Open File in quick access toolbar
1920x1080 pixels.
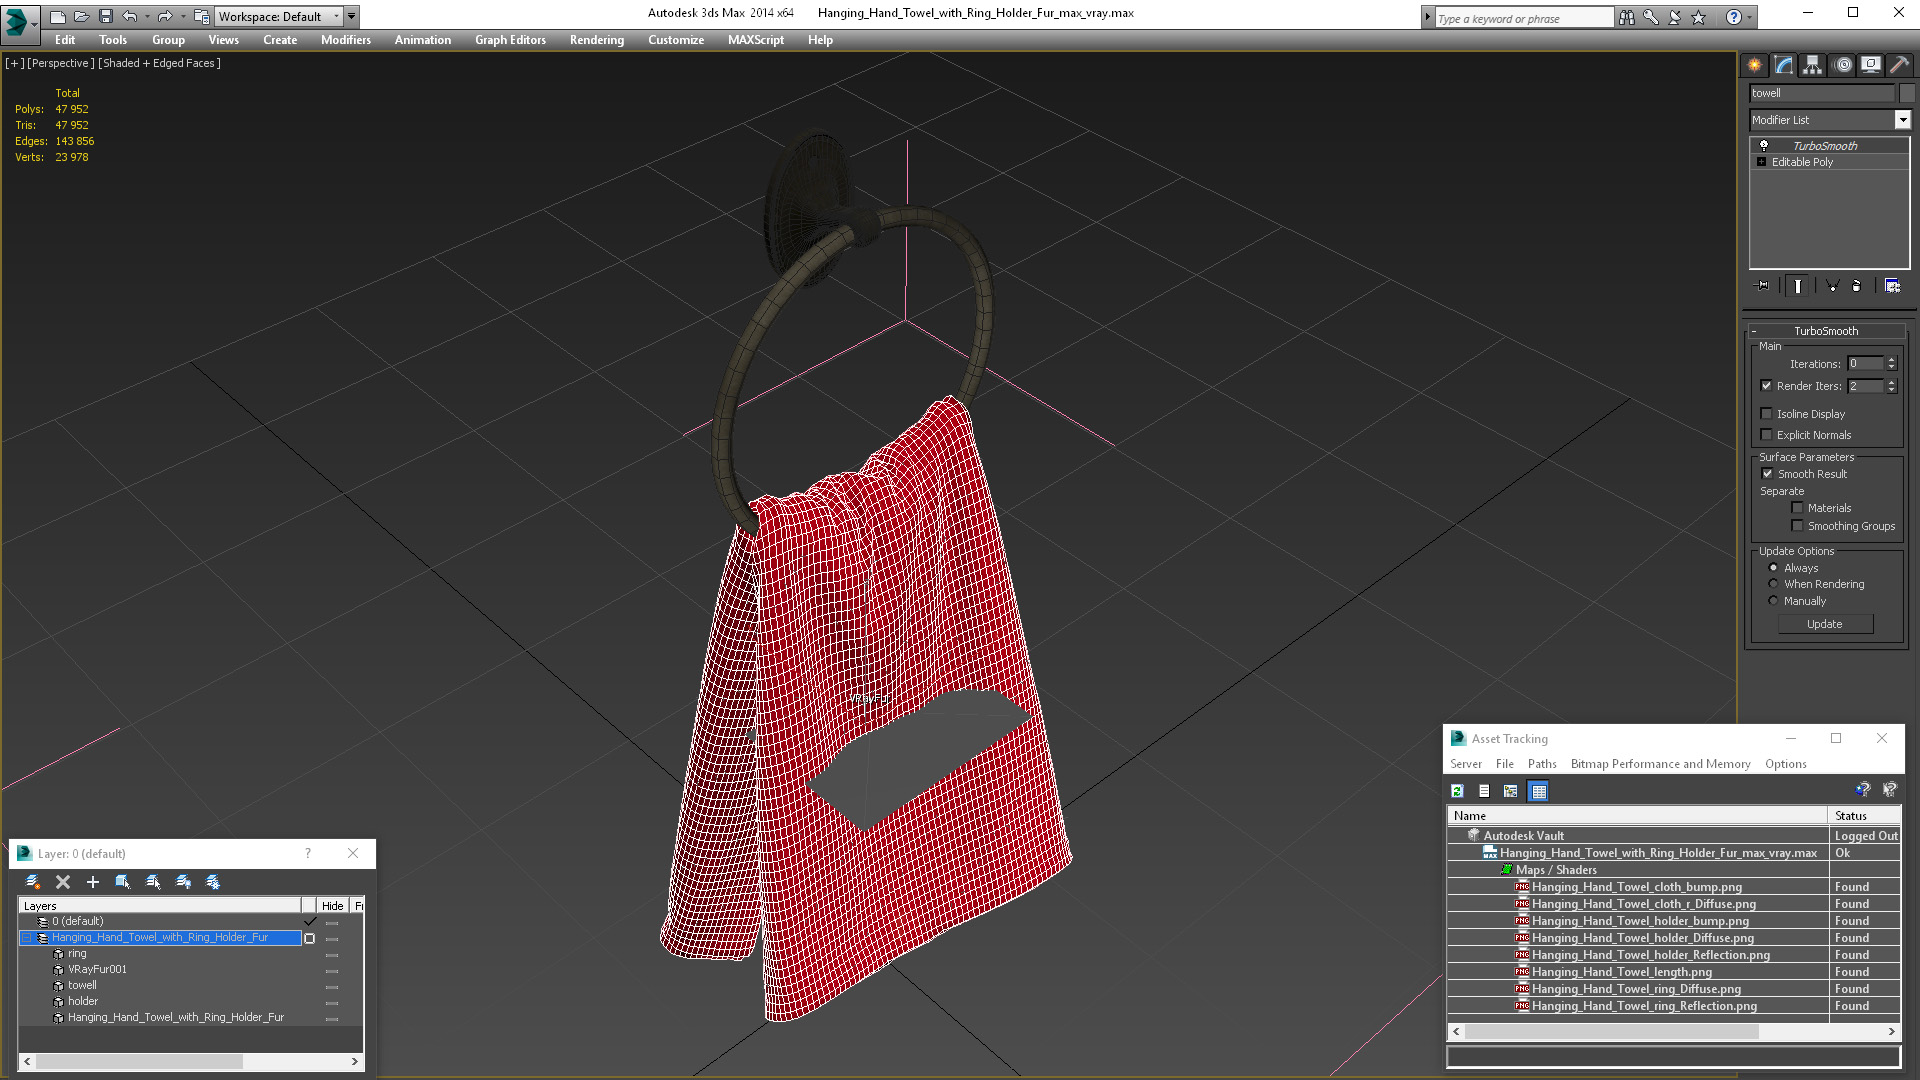[82, 16]
